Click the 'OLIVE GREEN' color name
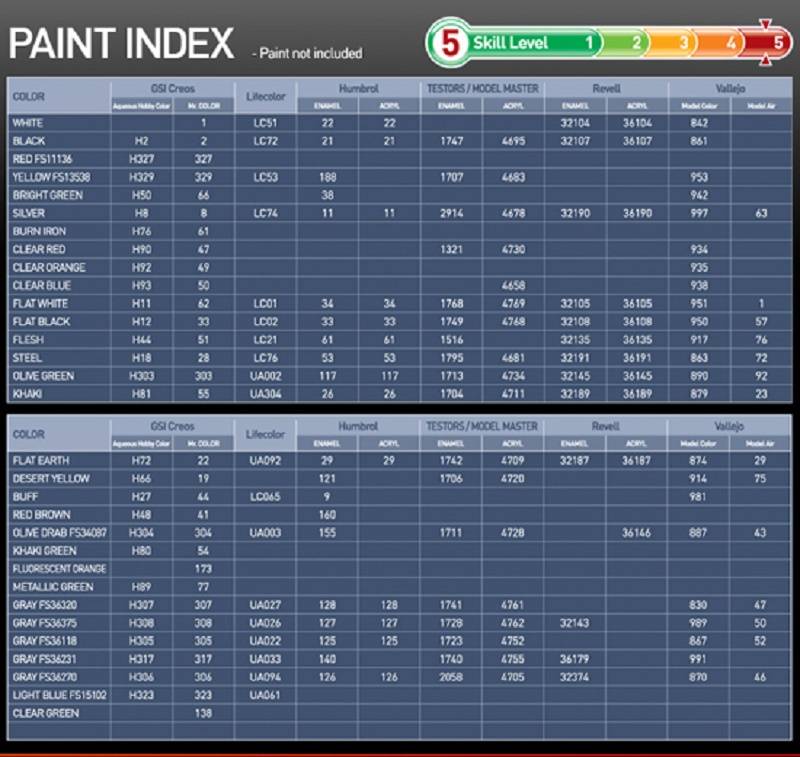Screen dimensions: 800x757 43,376
